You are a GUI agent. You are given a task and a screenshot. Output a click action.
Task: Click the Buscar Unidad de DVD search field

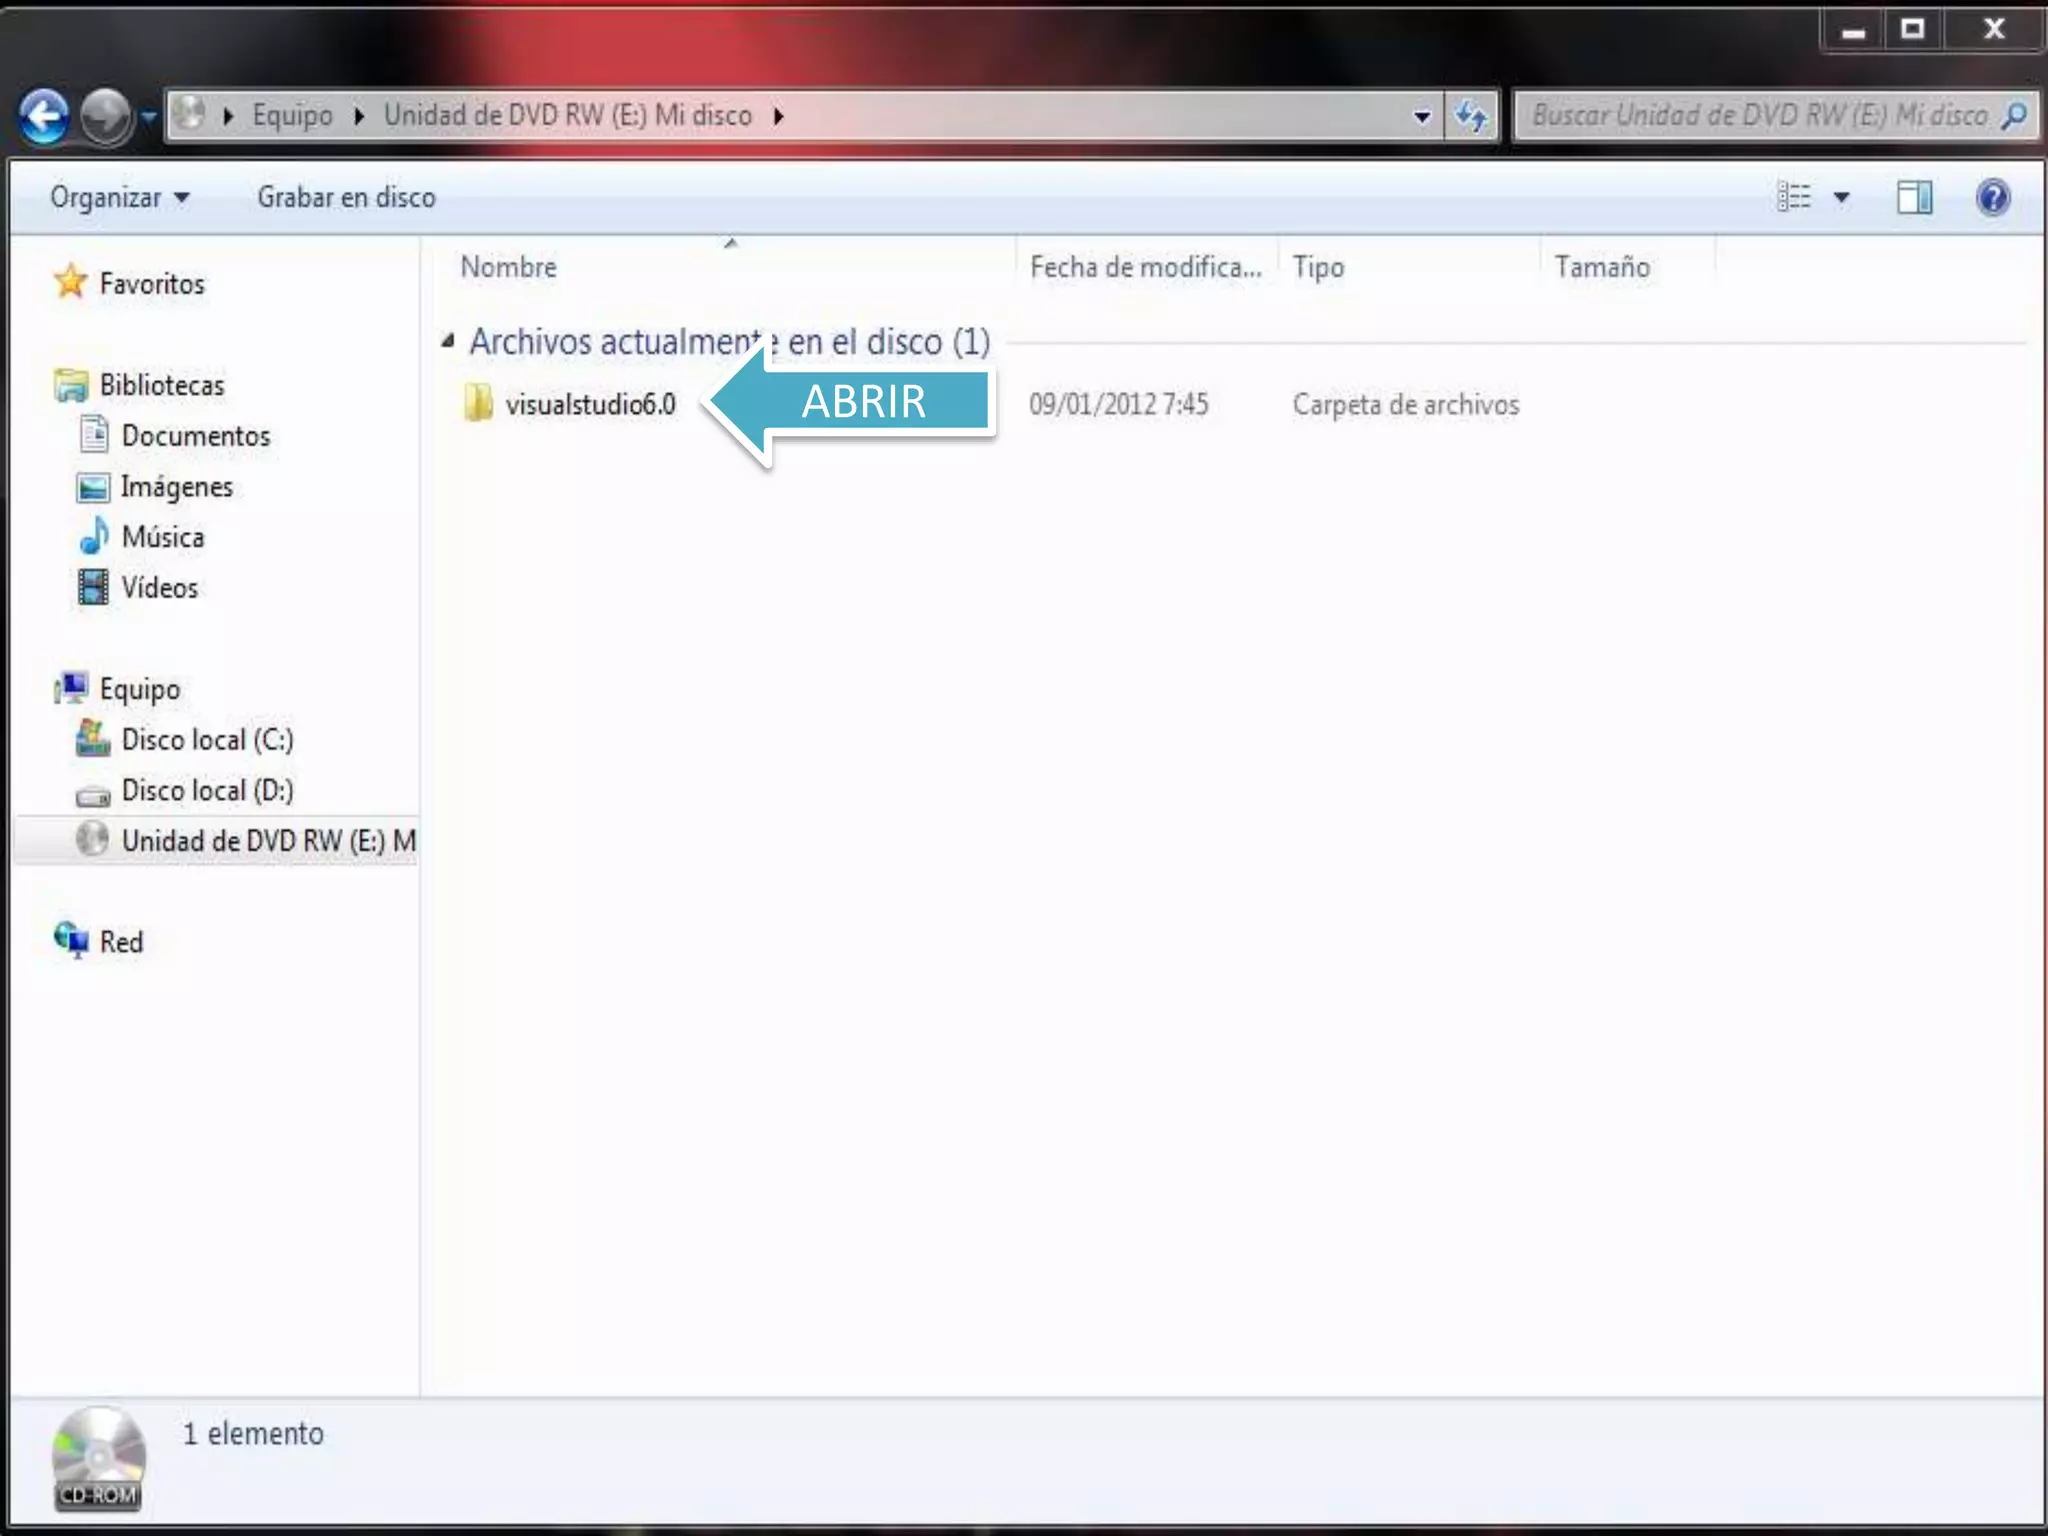[1758, 117]
